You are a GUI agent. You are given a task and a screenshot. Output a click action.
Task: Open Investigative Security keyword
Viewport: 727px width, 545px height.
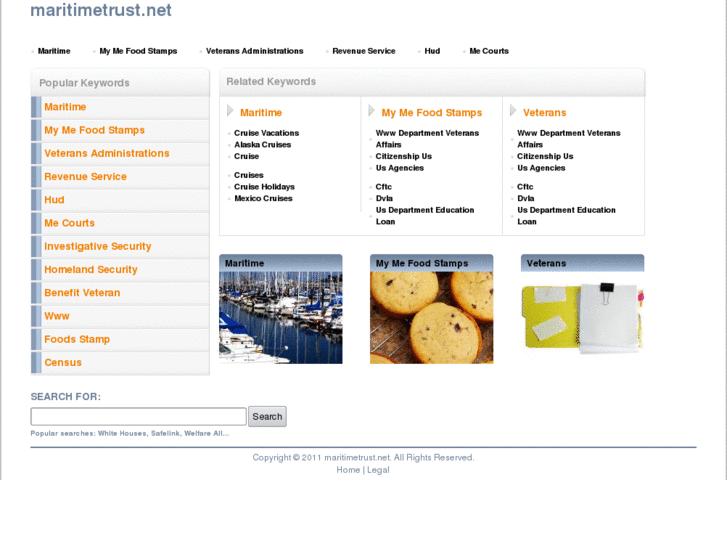[98, 246]
